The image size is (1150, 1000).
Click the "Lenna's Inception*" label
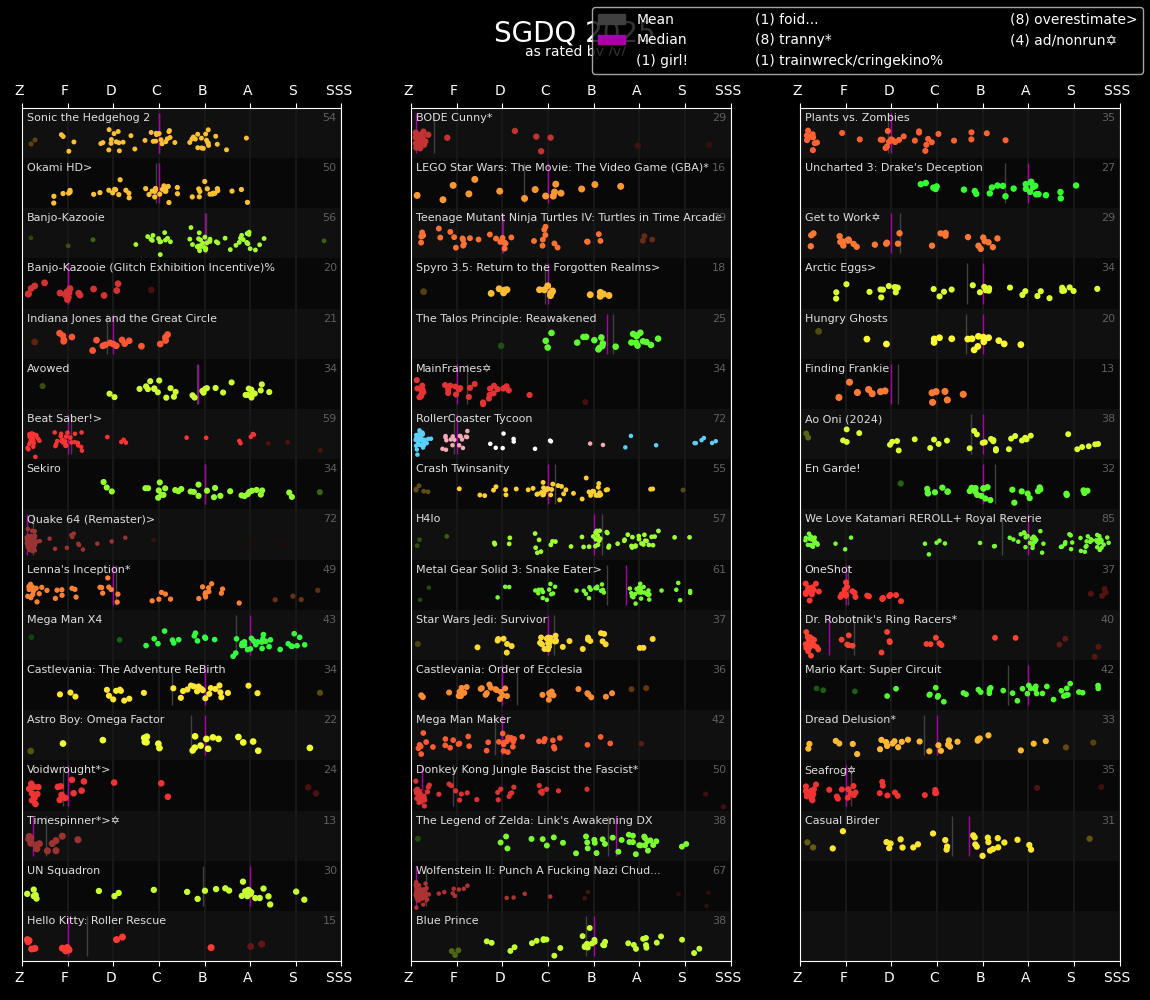coord(78,569)
